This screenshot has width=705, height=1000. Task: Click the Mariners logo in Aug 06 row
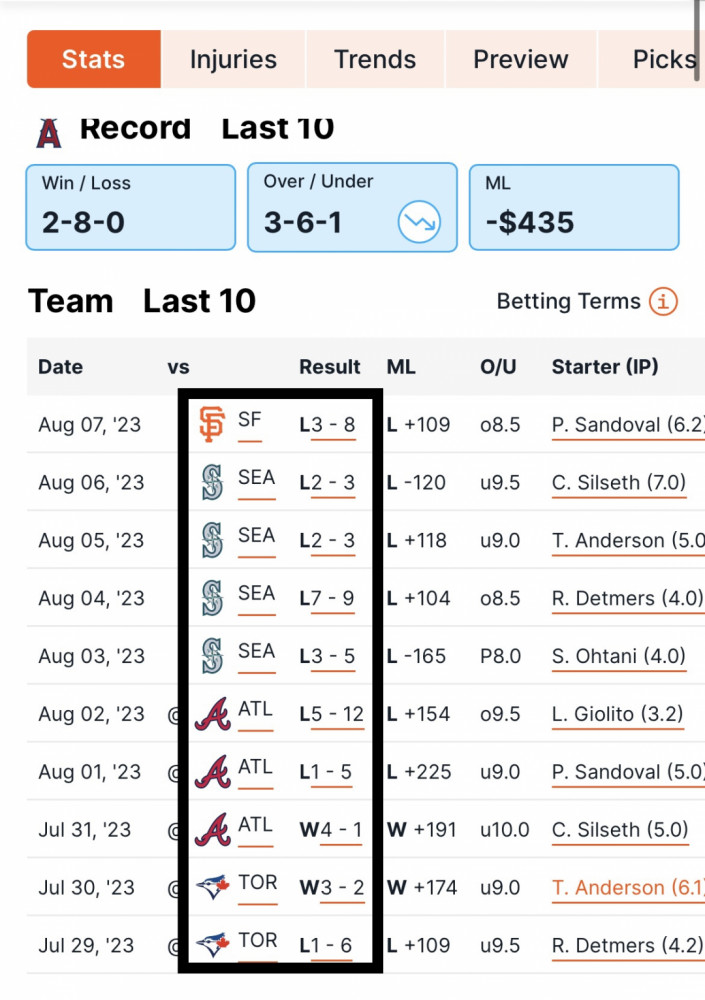pyautogui.click(x=212, y=482)
